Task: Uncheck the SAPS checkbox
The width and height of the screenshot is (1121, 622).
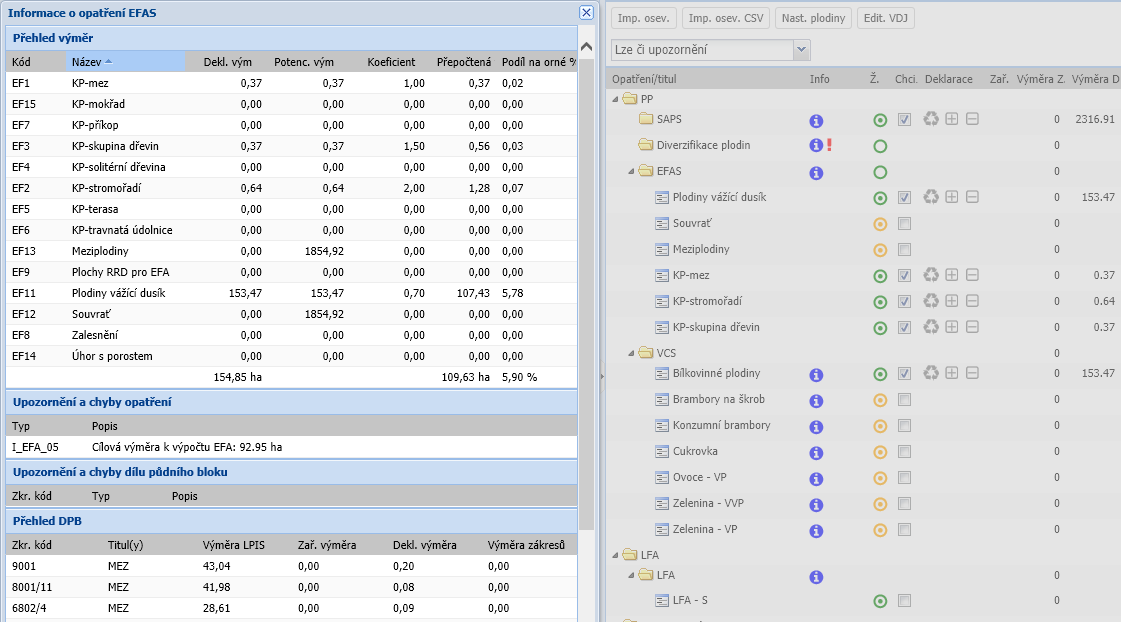Action: pyautogui.click(x=904, y=119)
